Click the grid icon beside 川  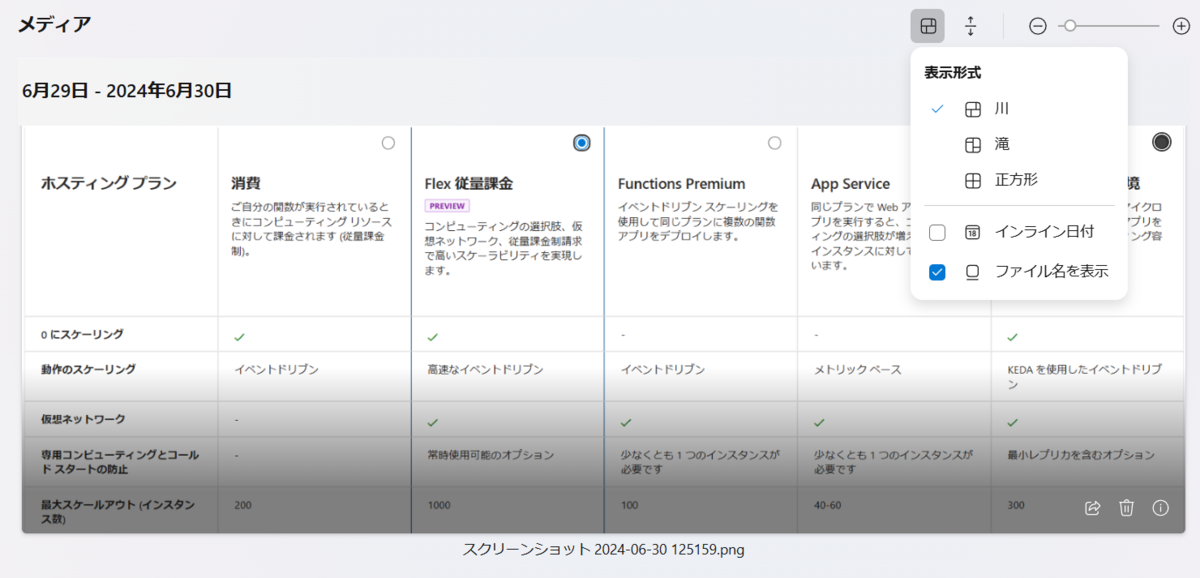click(x=972, y=109)
